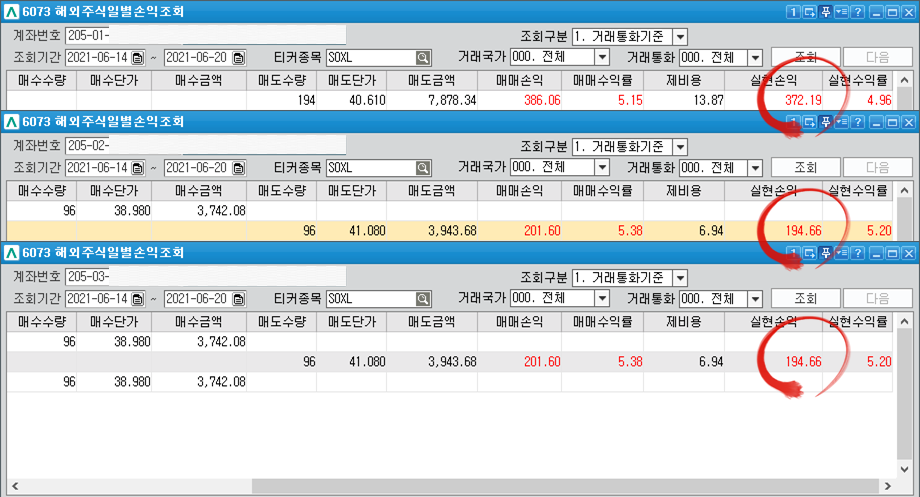Click the app logo icon of 205-02 window
Viewport: 920px width, 497px height.
click(12, 122)
